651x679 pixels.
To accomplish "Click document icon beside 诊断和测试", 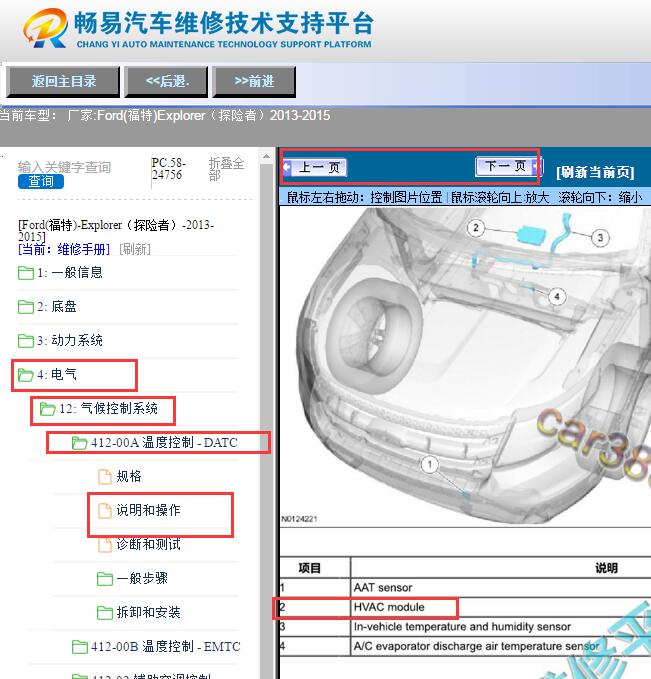I will click(104, 545).
